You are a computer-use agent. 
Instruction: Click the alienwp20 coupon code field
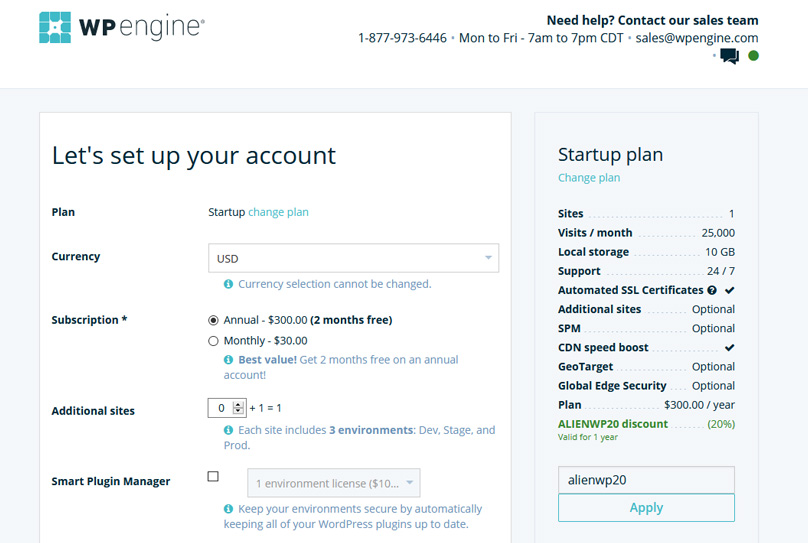[x=646, y=479]
